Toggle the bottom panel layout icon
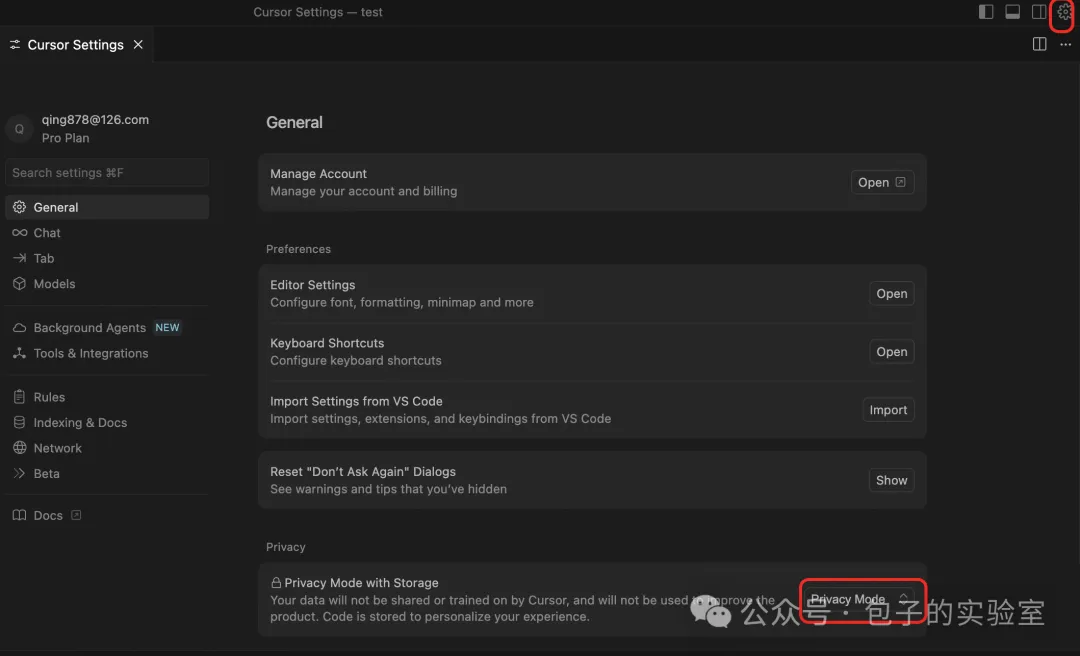Screen dimensions: 1080x656 [x=1012, y=12]
